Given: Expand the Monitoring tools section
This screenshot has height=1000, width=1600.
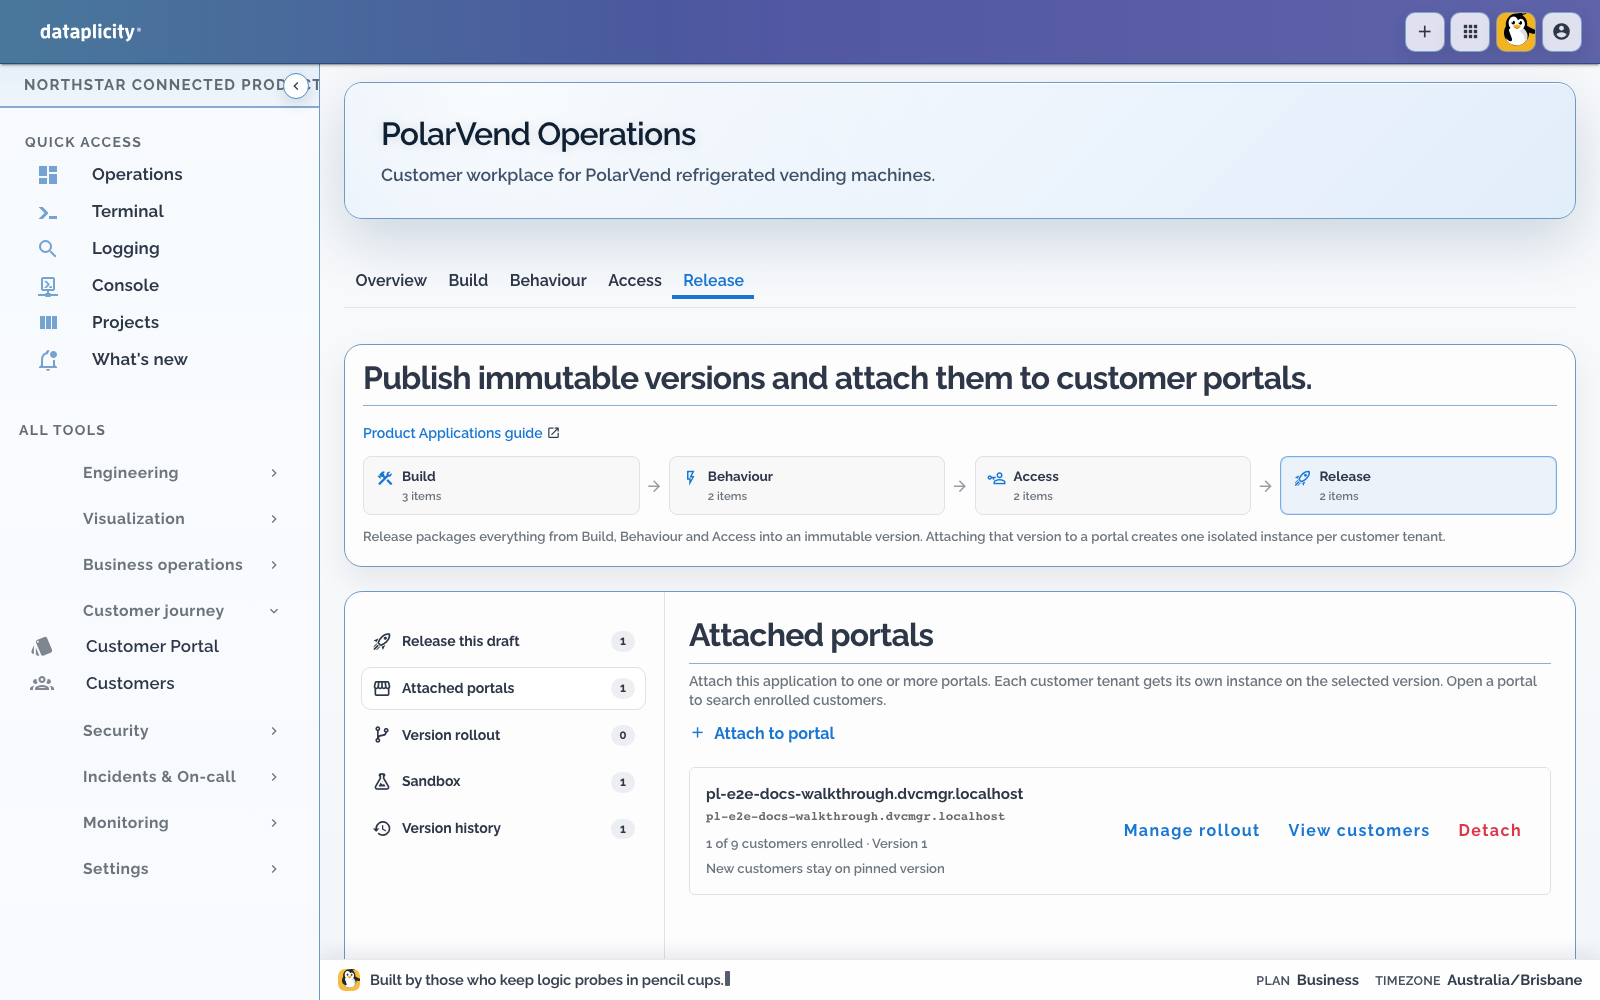Looking at the screenshot, I should pos(180,823).
